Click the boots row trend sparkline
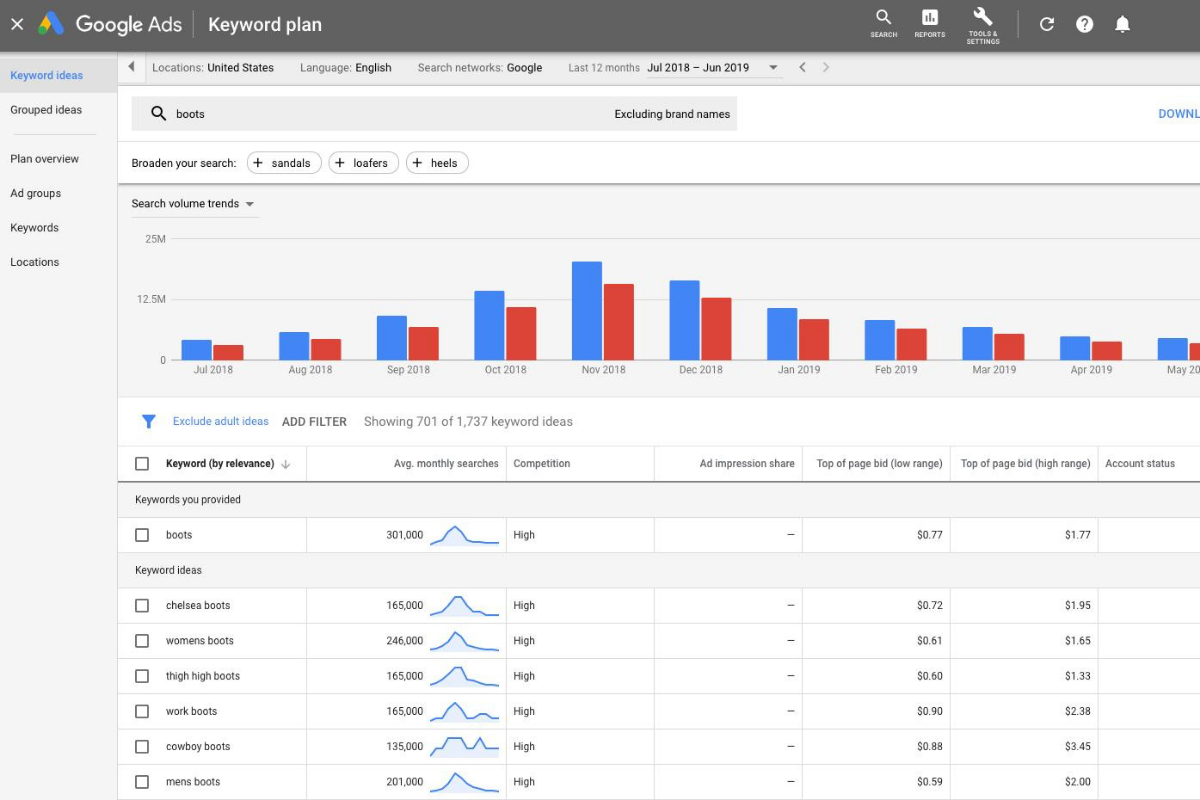The width and height of the screenshot is (1200, 800). pyautogui.click(x=464, y=535)
